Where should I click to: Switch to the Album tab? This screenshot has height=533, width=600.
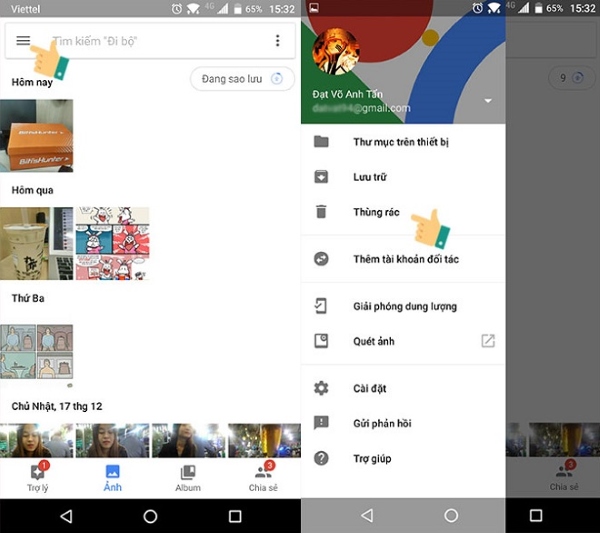(x=188, y=478)
